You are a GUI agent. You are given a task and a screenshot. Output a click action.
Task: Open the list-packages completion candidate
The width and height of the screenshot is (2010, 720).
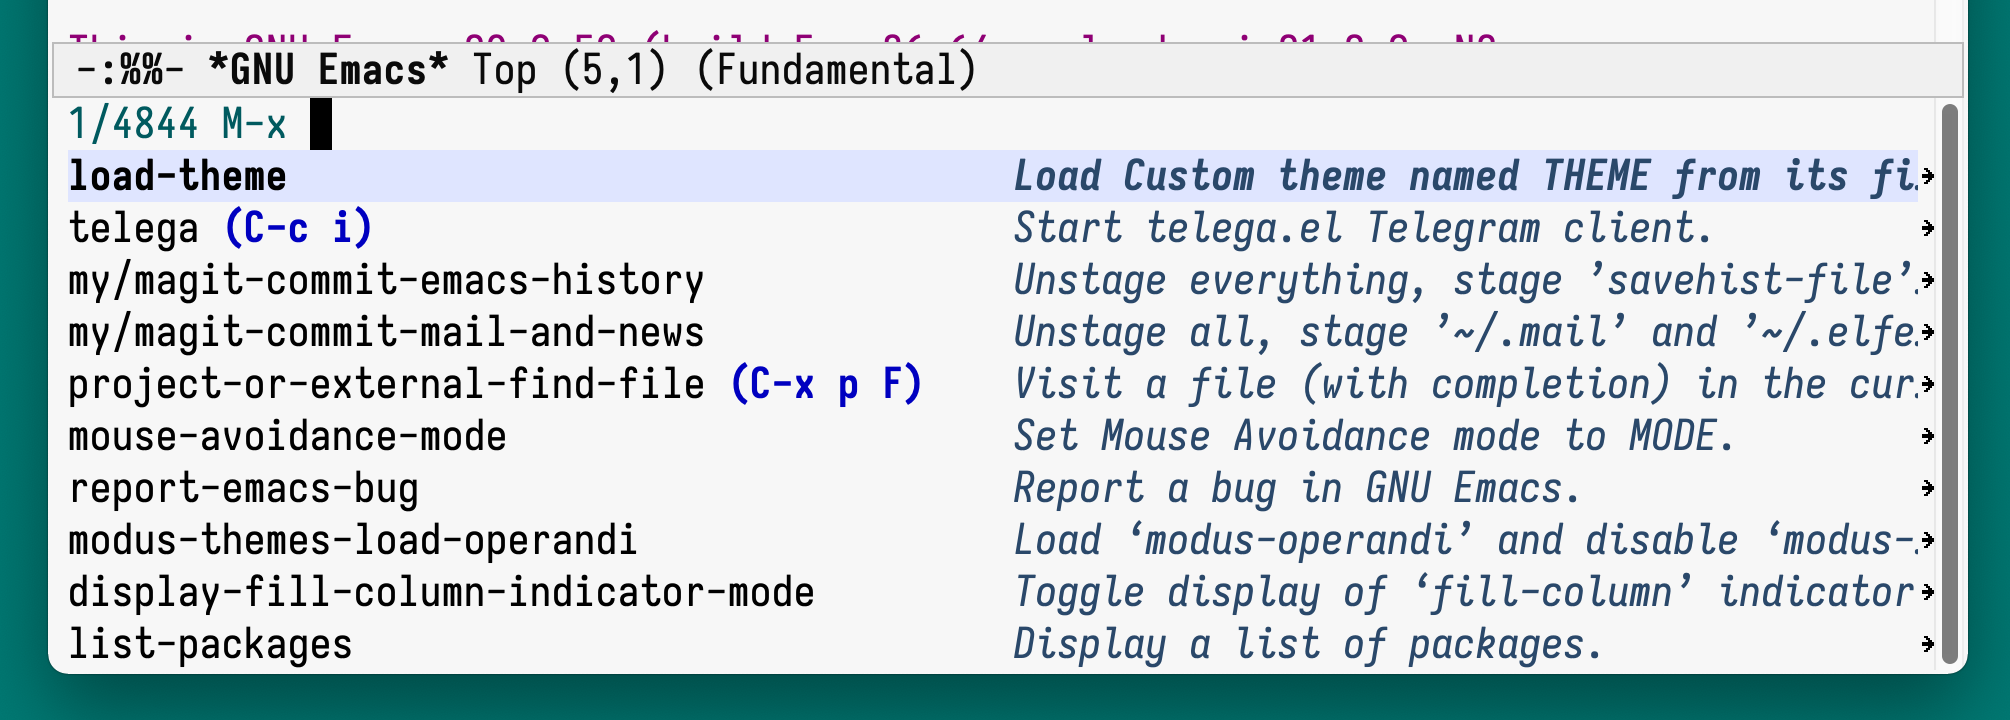tap(210, 643)
